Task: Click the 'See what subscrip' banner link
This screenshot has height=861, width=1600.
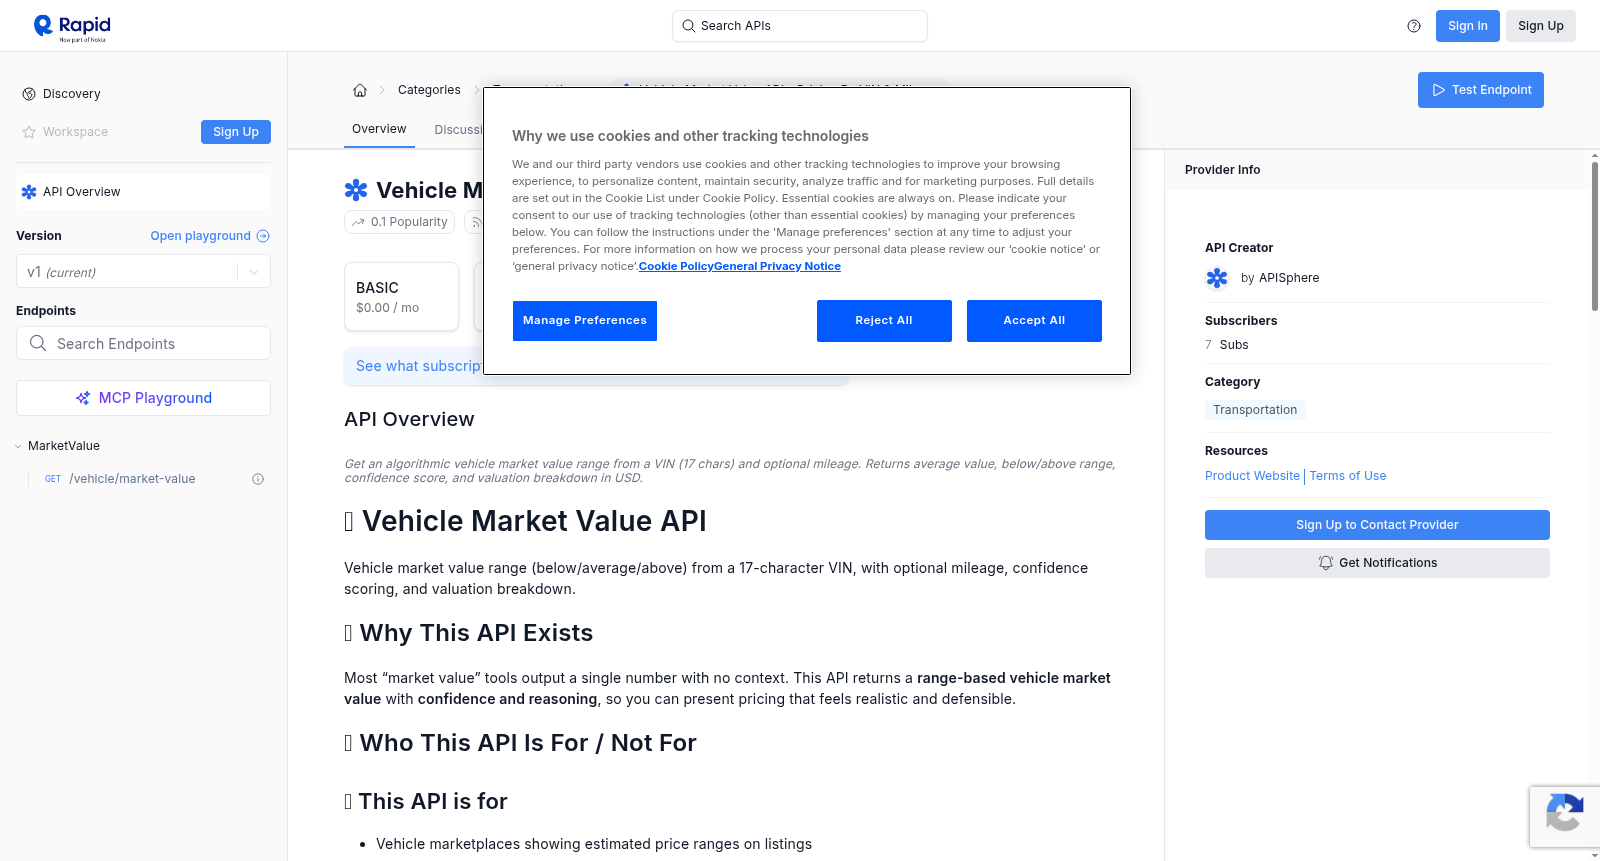Action: click(x=419, y=366)
